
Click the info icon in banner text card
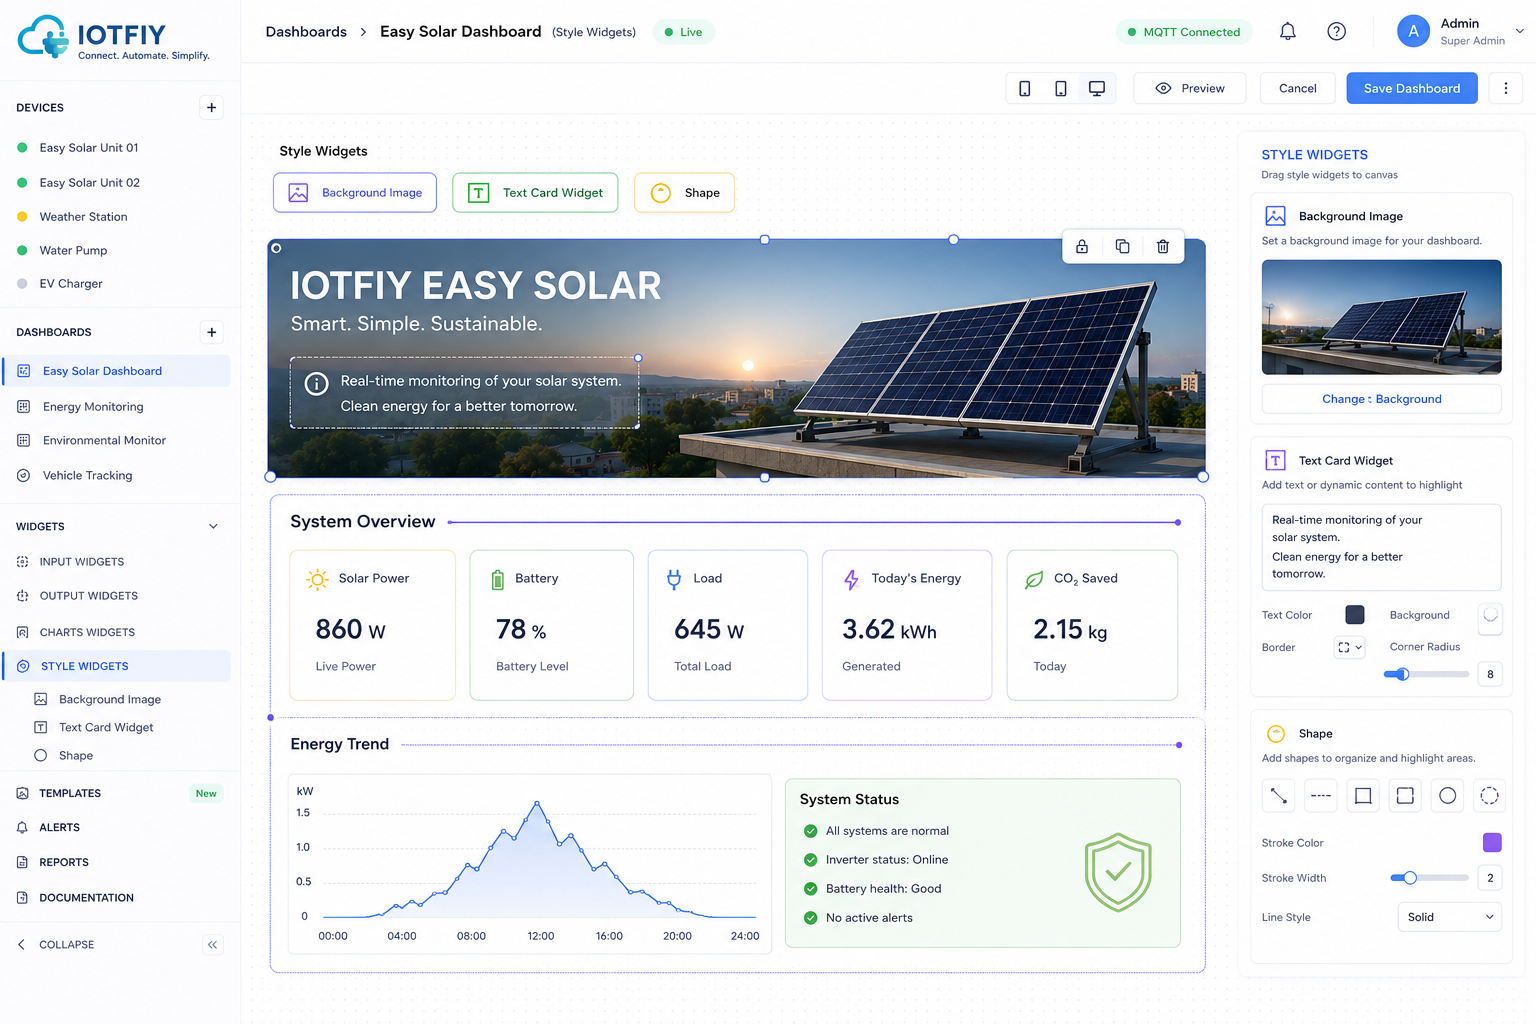pos(316,384)
